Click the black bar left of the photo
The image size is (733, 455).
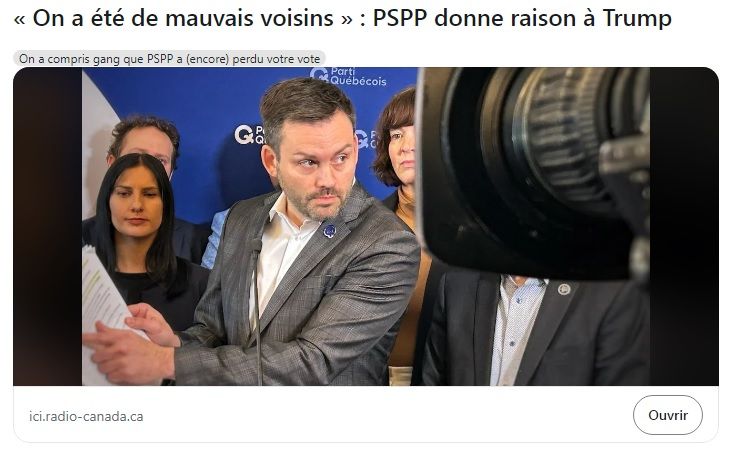(x=48, y=226)
